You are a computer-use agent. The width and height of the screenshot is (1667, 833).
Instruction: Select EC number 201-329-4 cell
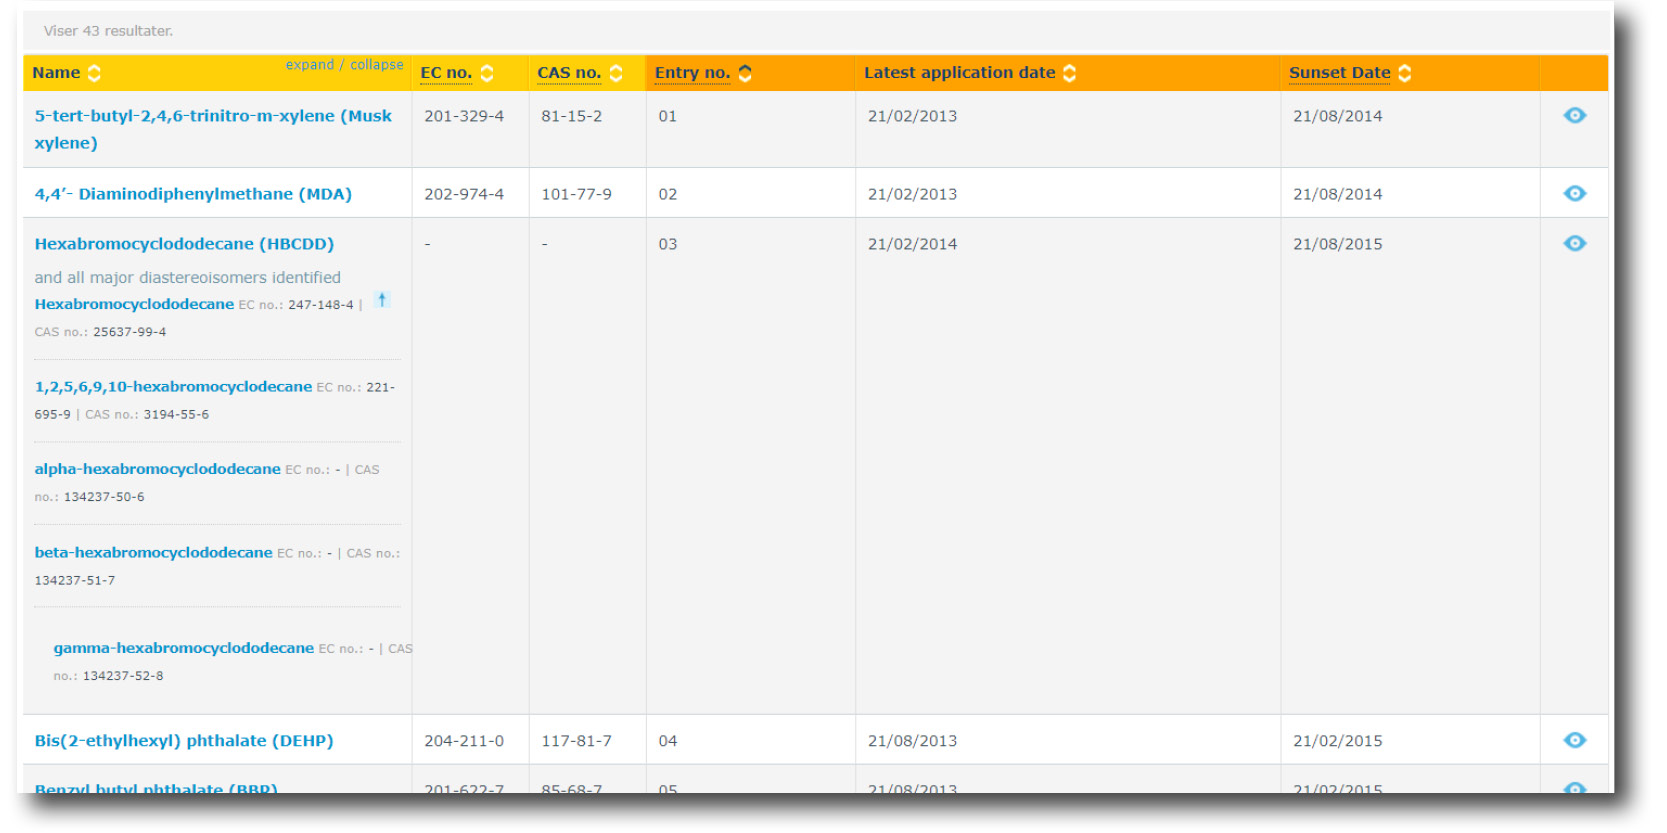click(x=464, y=116)
